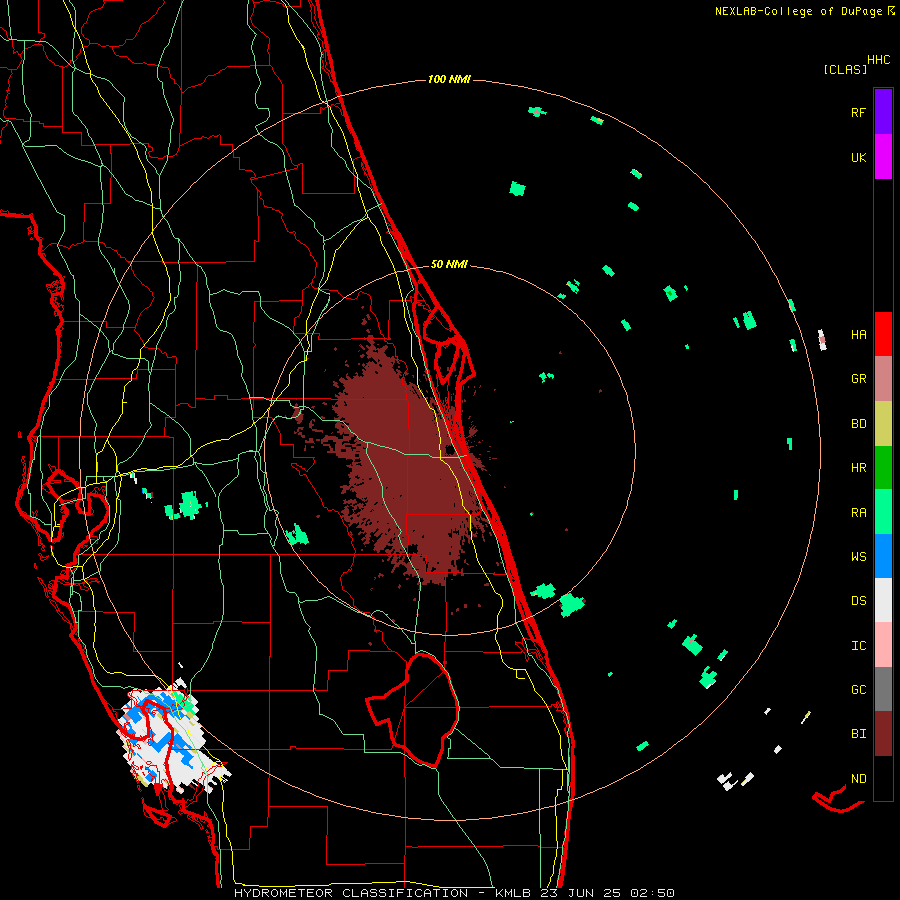This screenshot has height=900, width=900.
Task: Click the BI brown legend swatch
Action: click(x=883, y=734)
